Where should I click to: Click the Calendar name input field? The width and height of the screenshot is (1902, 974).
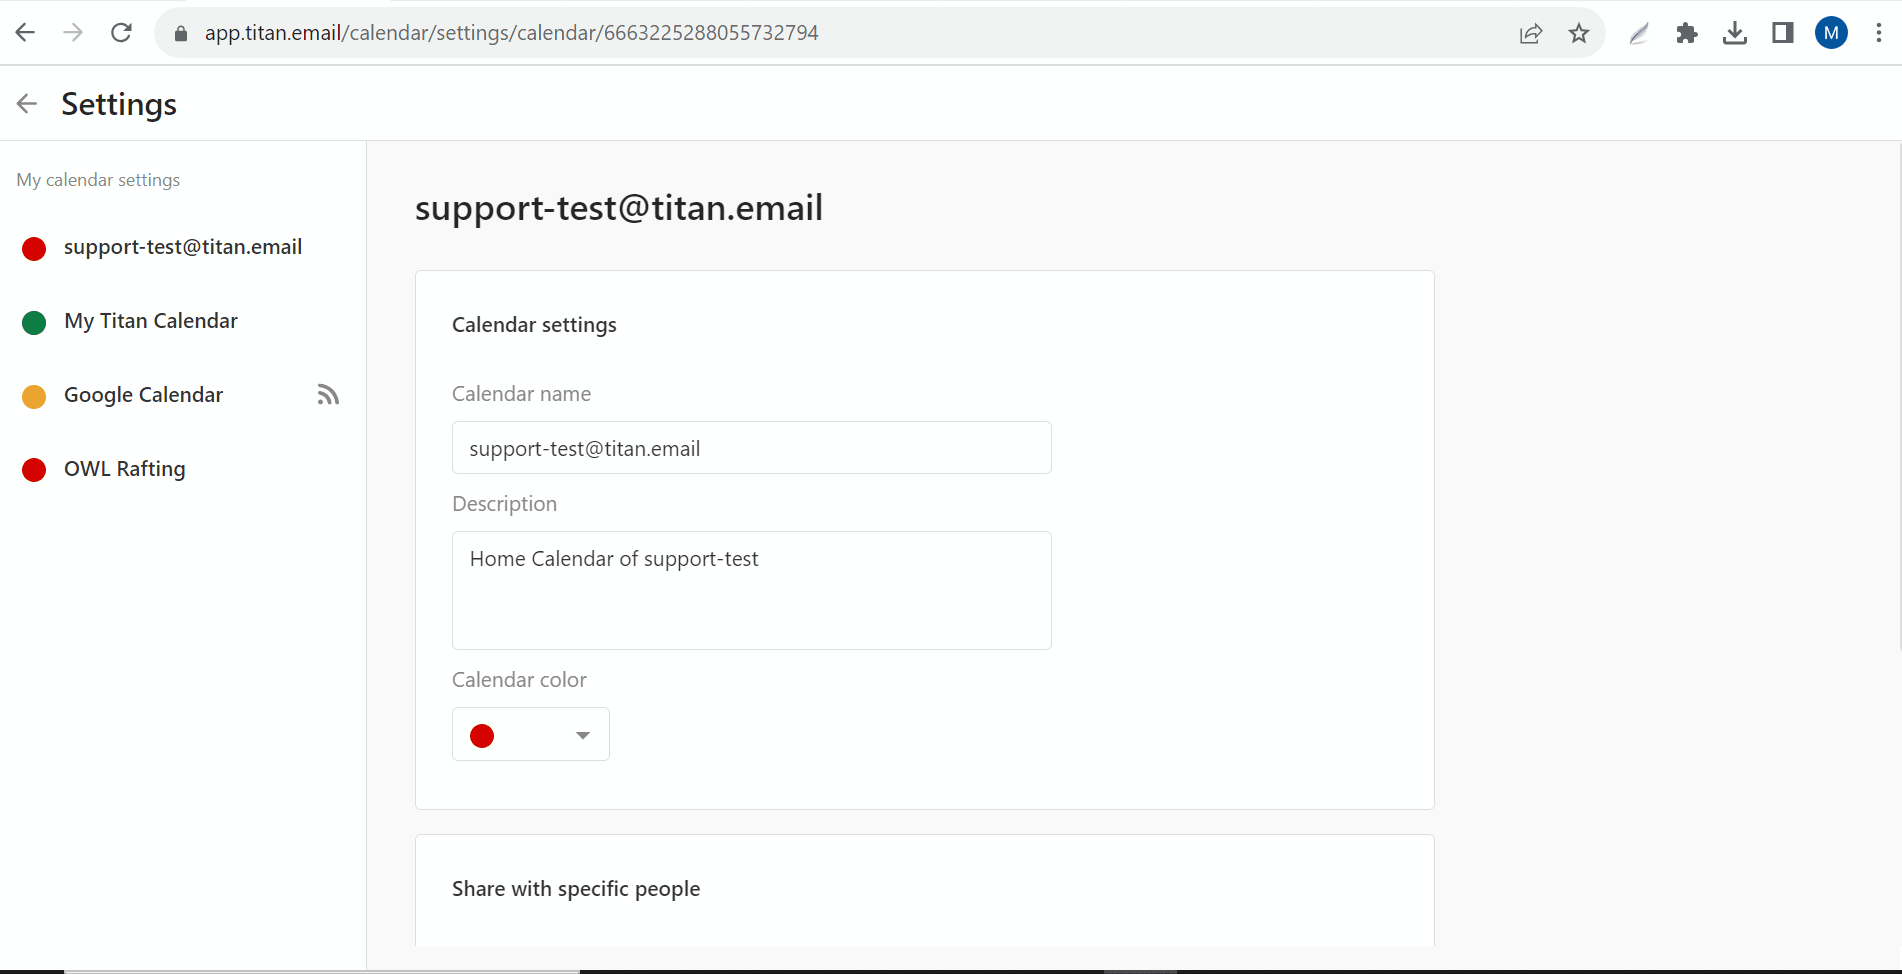pyautogui.click(x=751, y=448)
